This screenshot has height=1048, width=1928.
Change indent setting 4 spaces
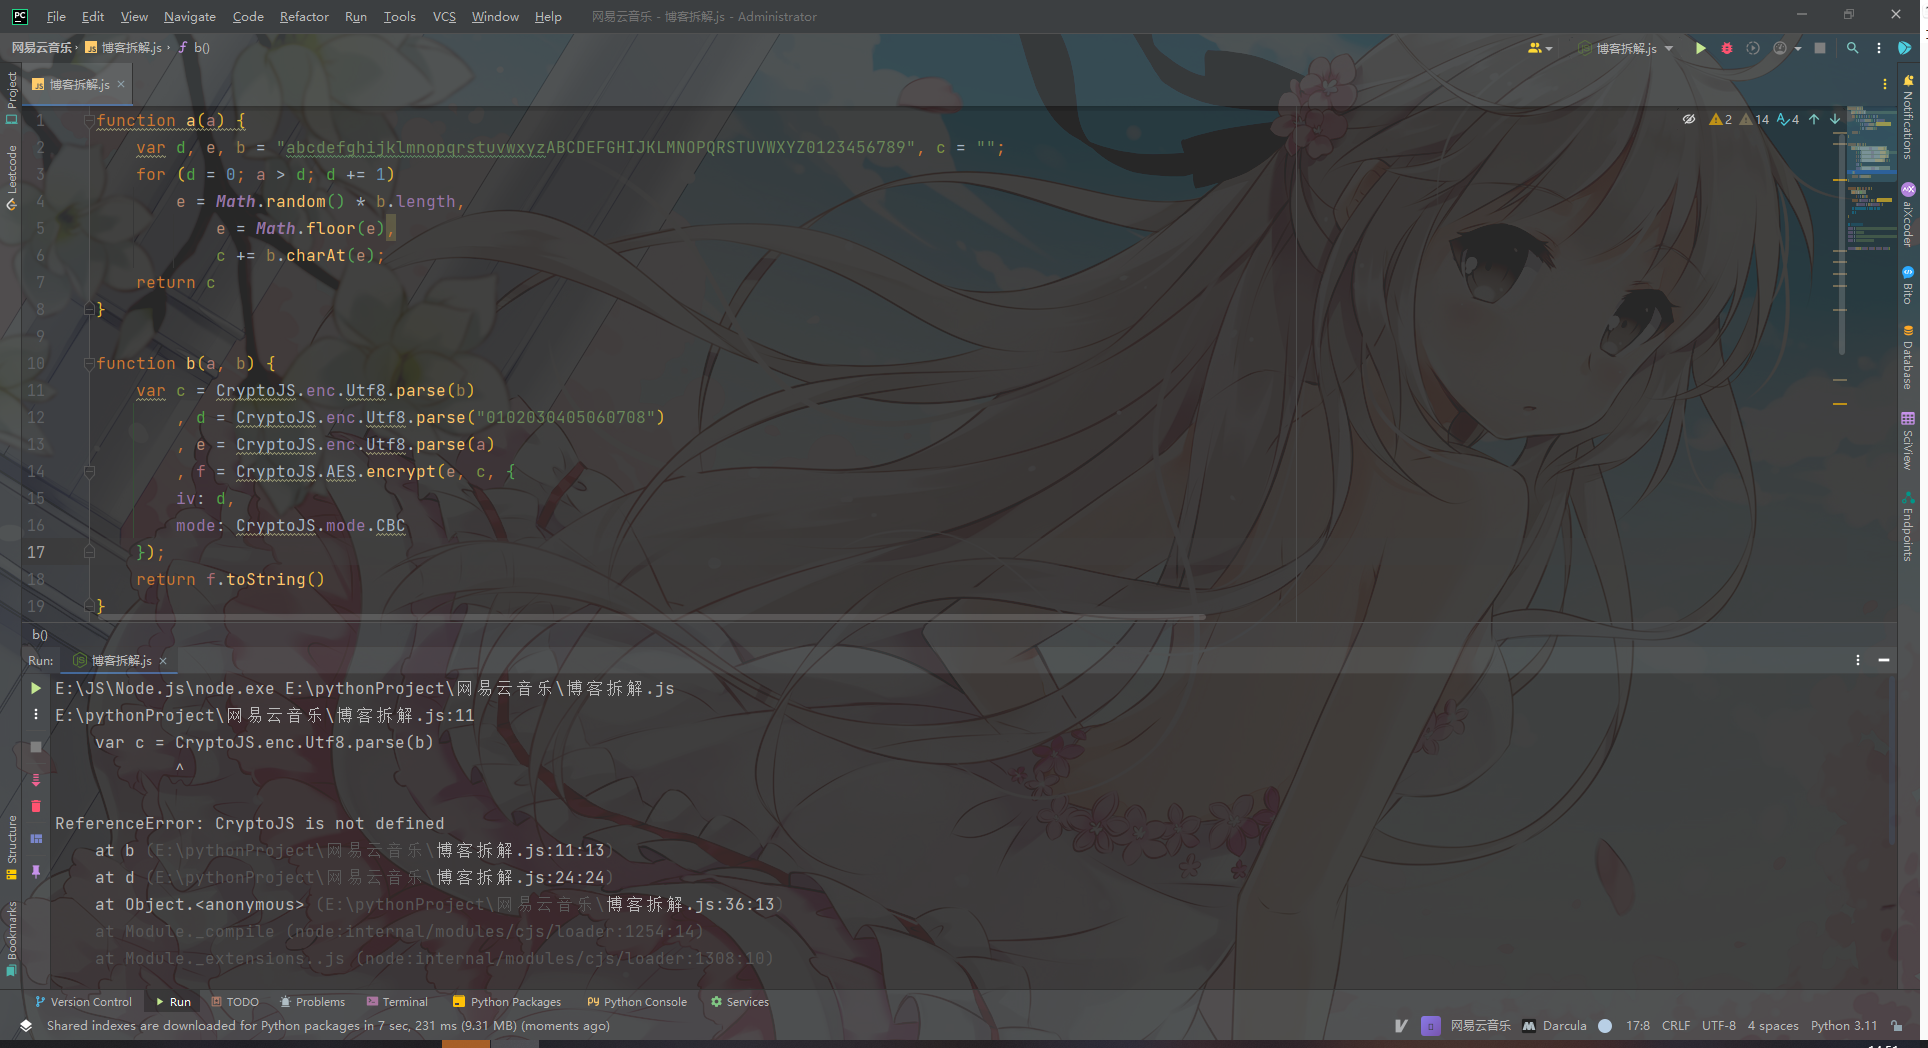click(x=1773, y=1026)
